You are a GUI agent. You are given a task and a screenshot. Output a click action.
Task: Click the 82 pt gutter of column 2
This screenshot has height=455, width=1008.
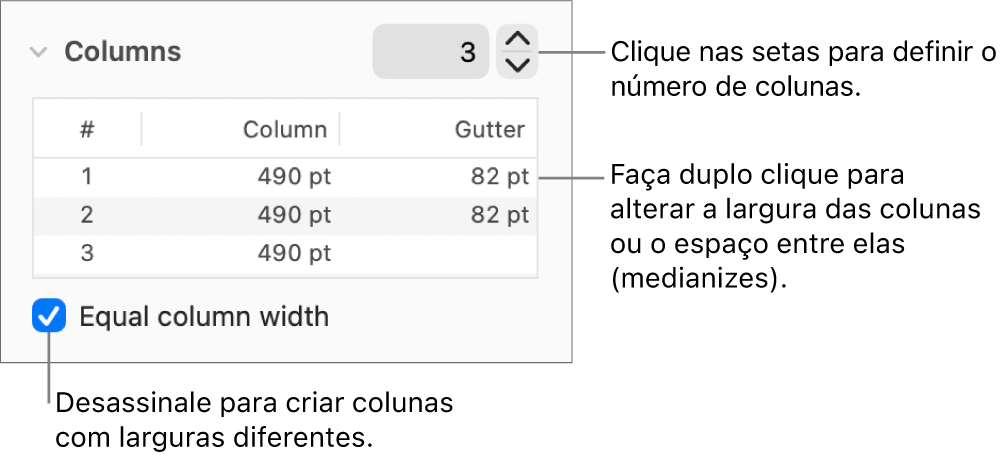coord(500,215)
